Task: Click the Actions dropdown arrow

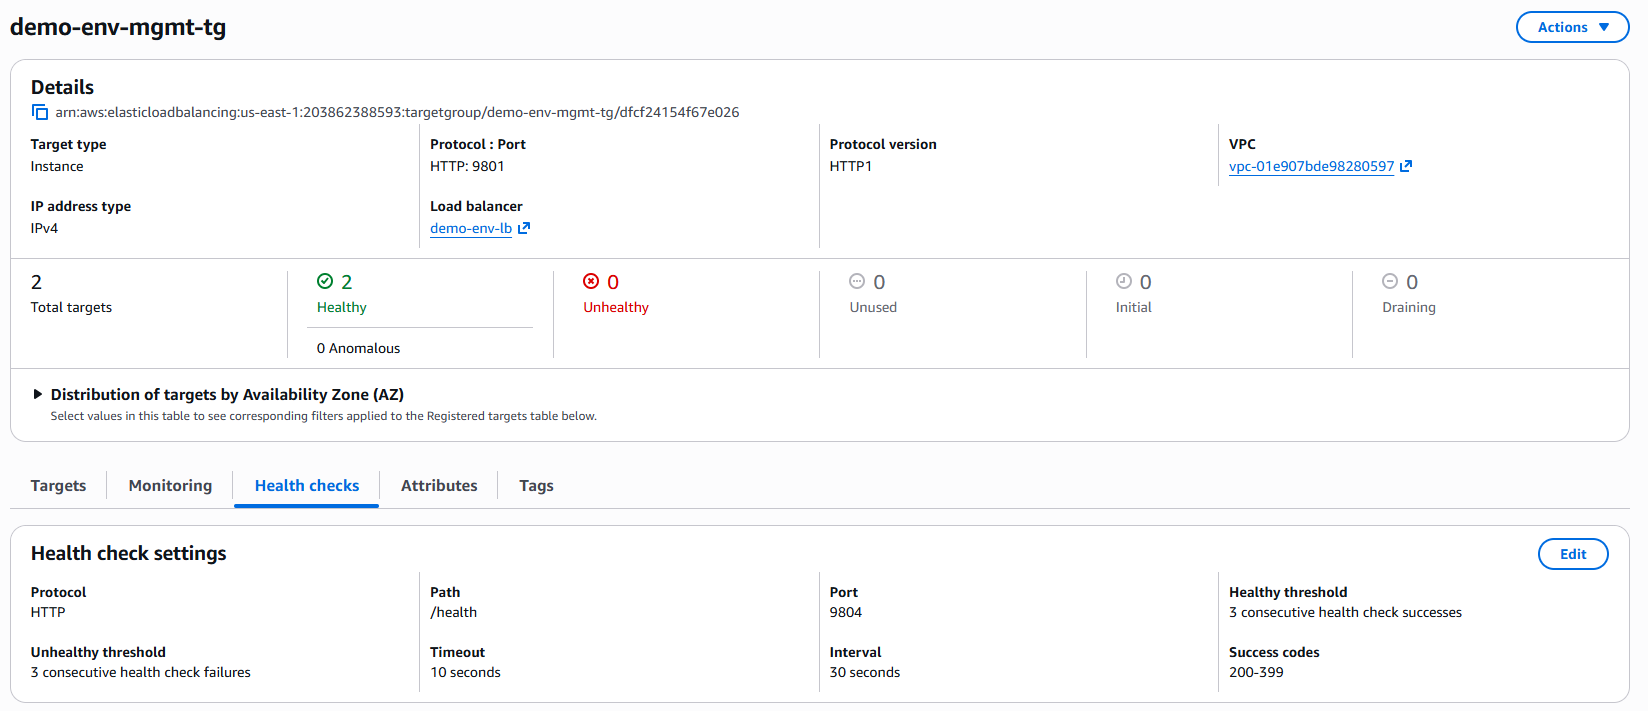Action: [x=1604, y=27]
